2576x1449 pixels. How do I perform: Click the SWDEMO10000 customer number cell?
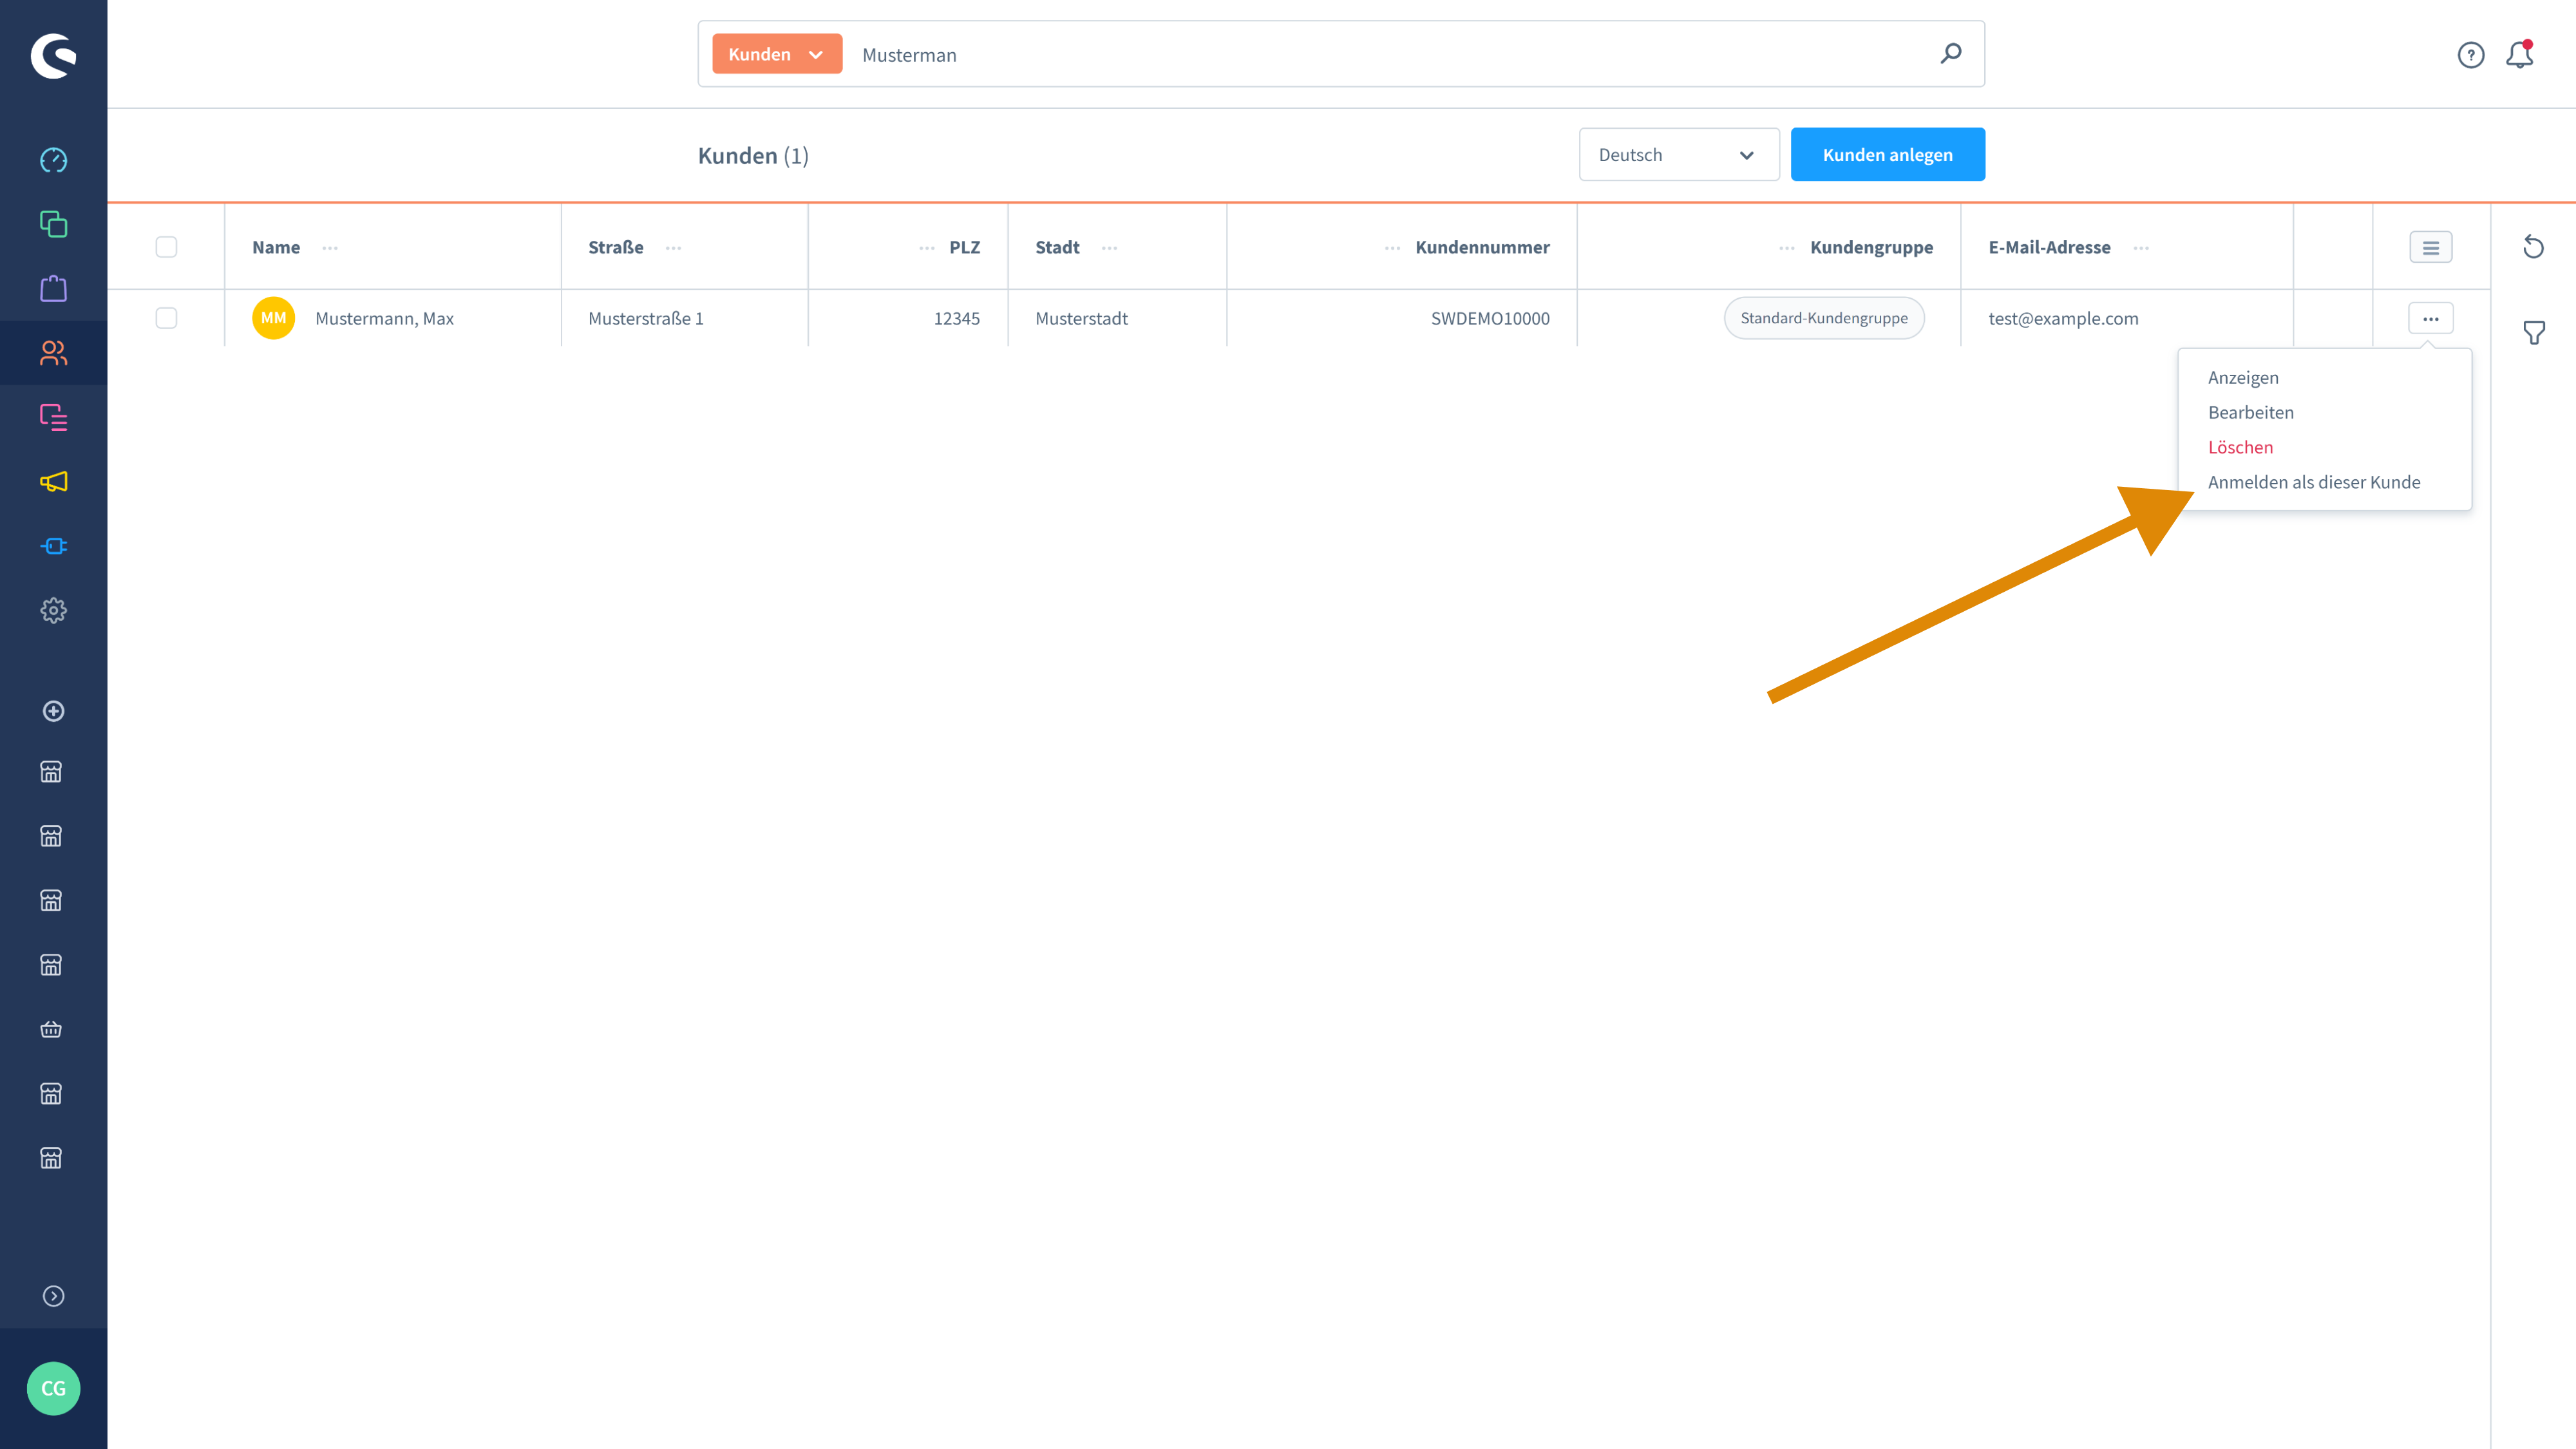1490,318
